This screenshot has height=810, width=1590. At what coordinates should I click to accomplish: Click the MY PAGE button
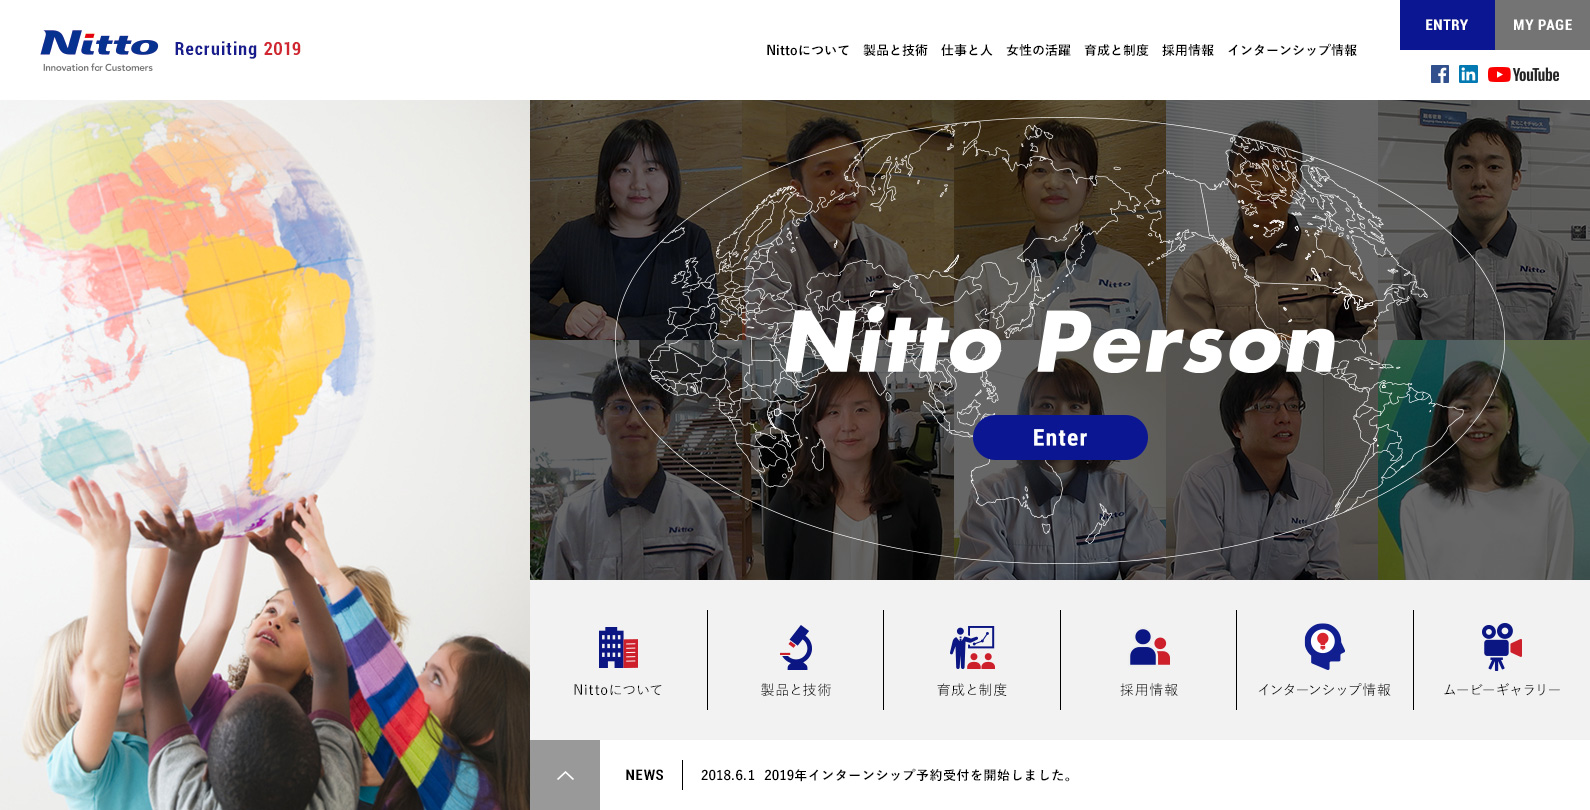click(1542, 25)
